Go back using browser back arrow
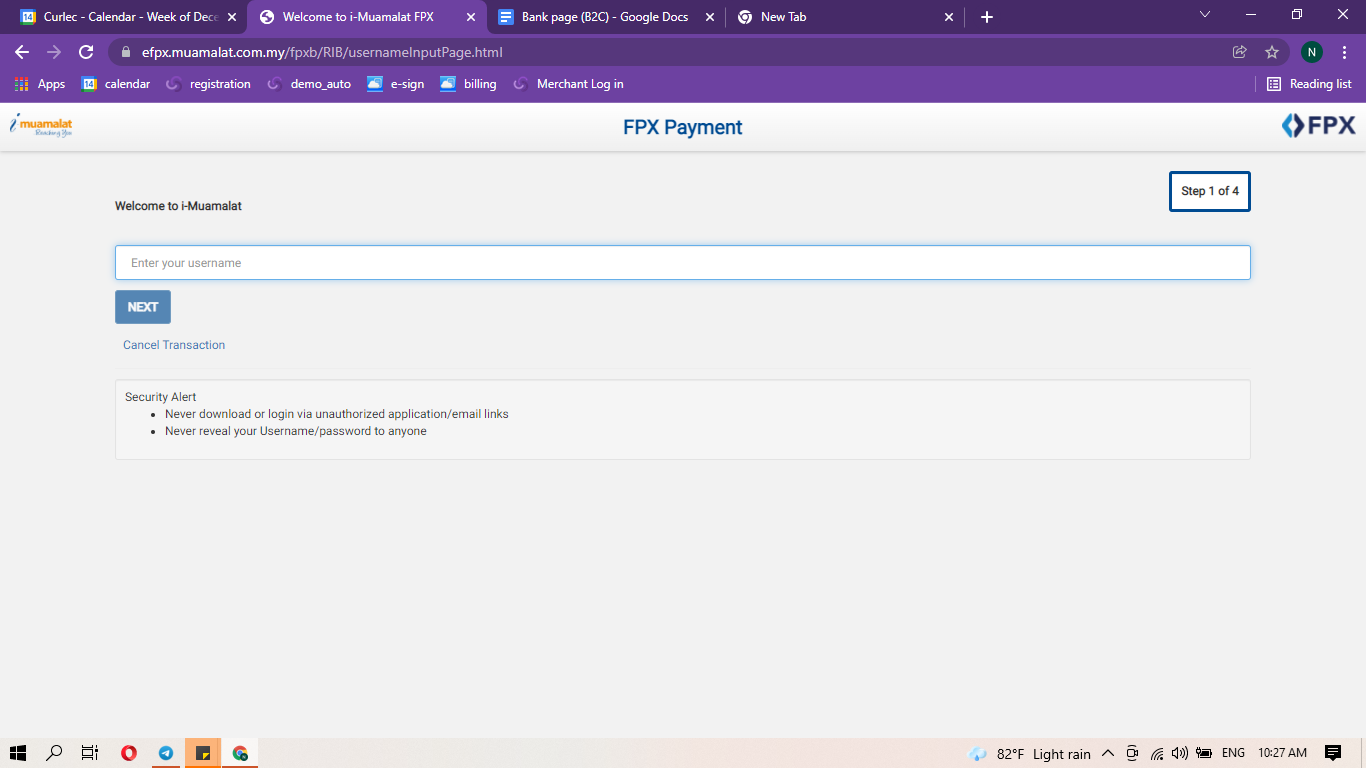Viewport: 1366px width, 768px height. pyautogui.click(x=22, y=52)
